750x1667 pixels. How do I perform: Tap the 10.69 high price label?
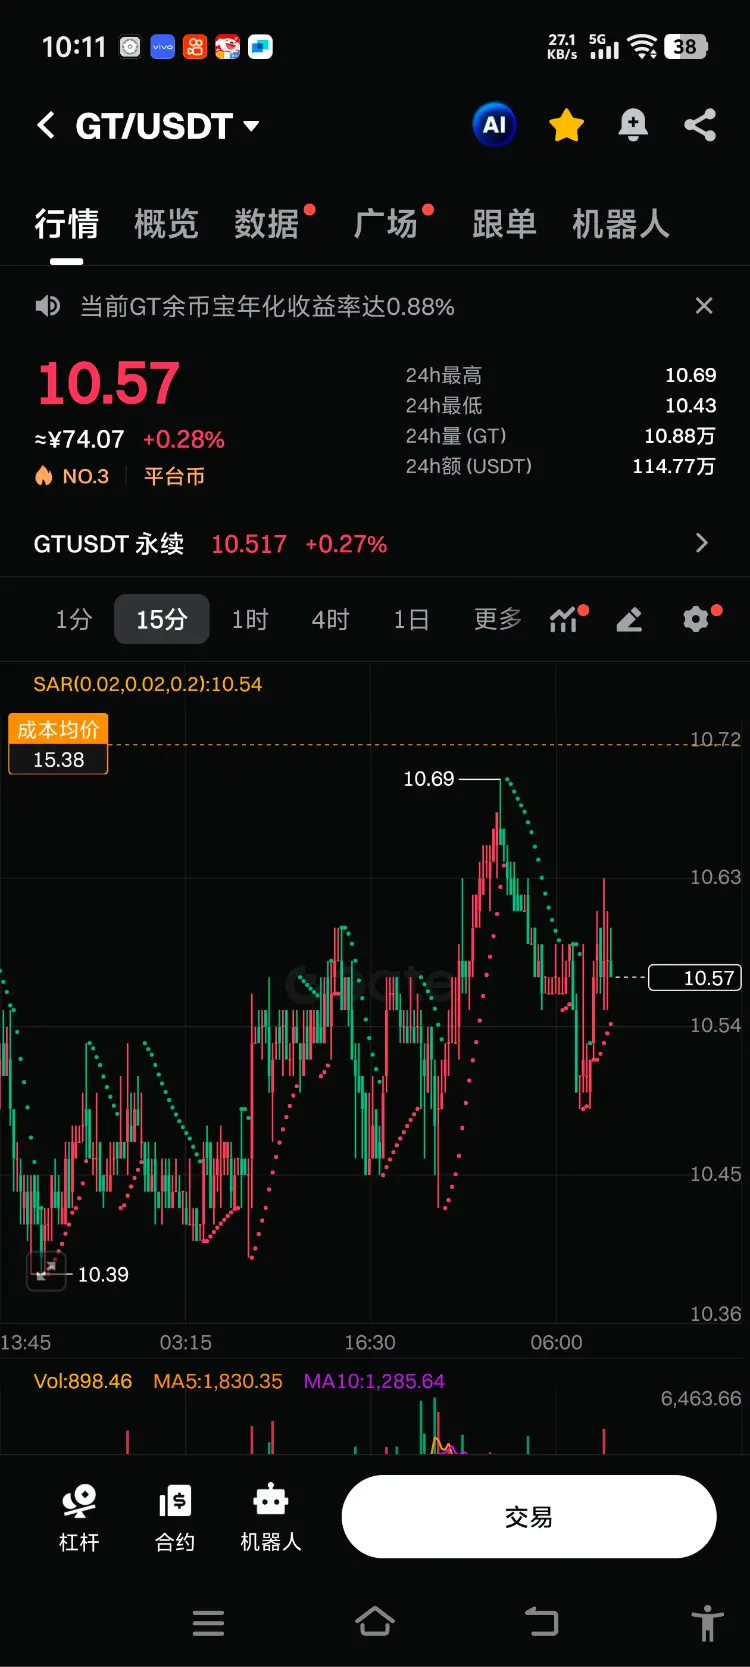point(429,778)
